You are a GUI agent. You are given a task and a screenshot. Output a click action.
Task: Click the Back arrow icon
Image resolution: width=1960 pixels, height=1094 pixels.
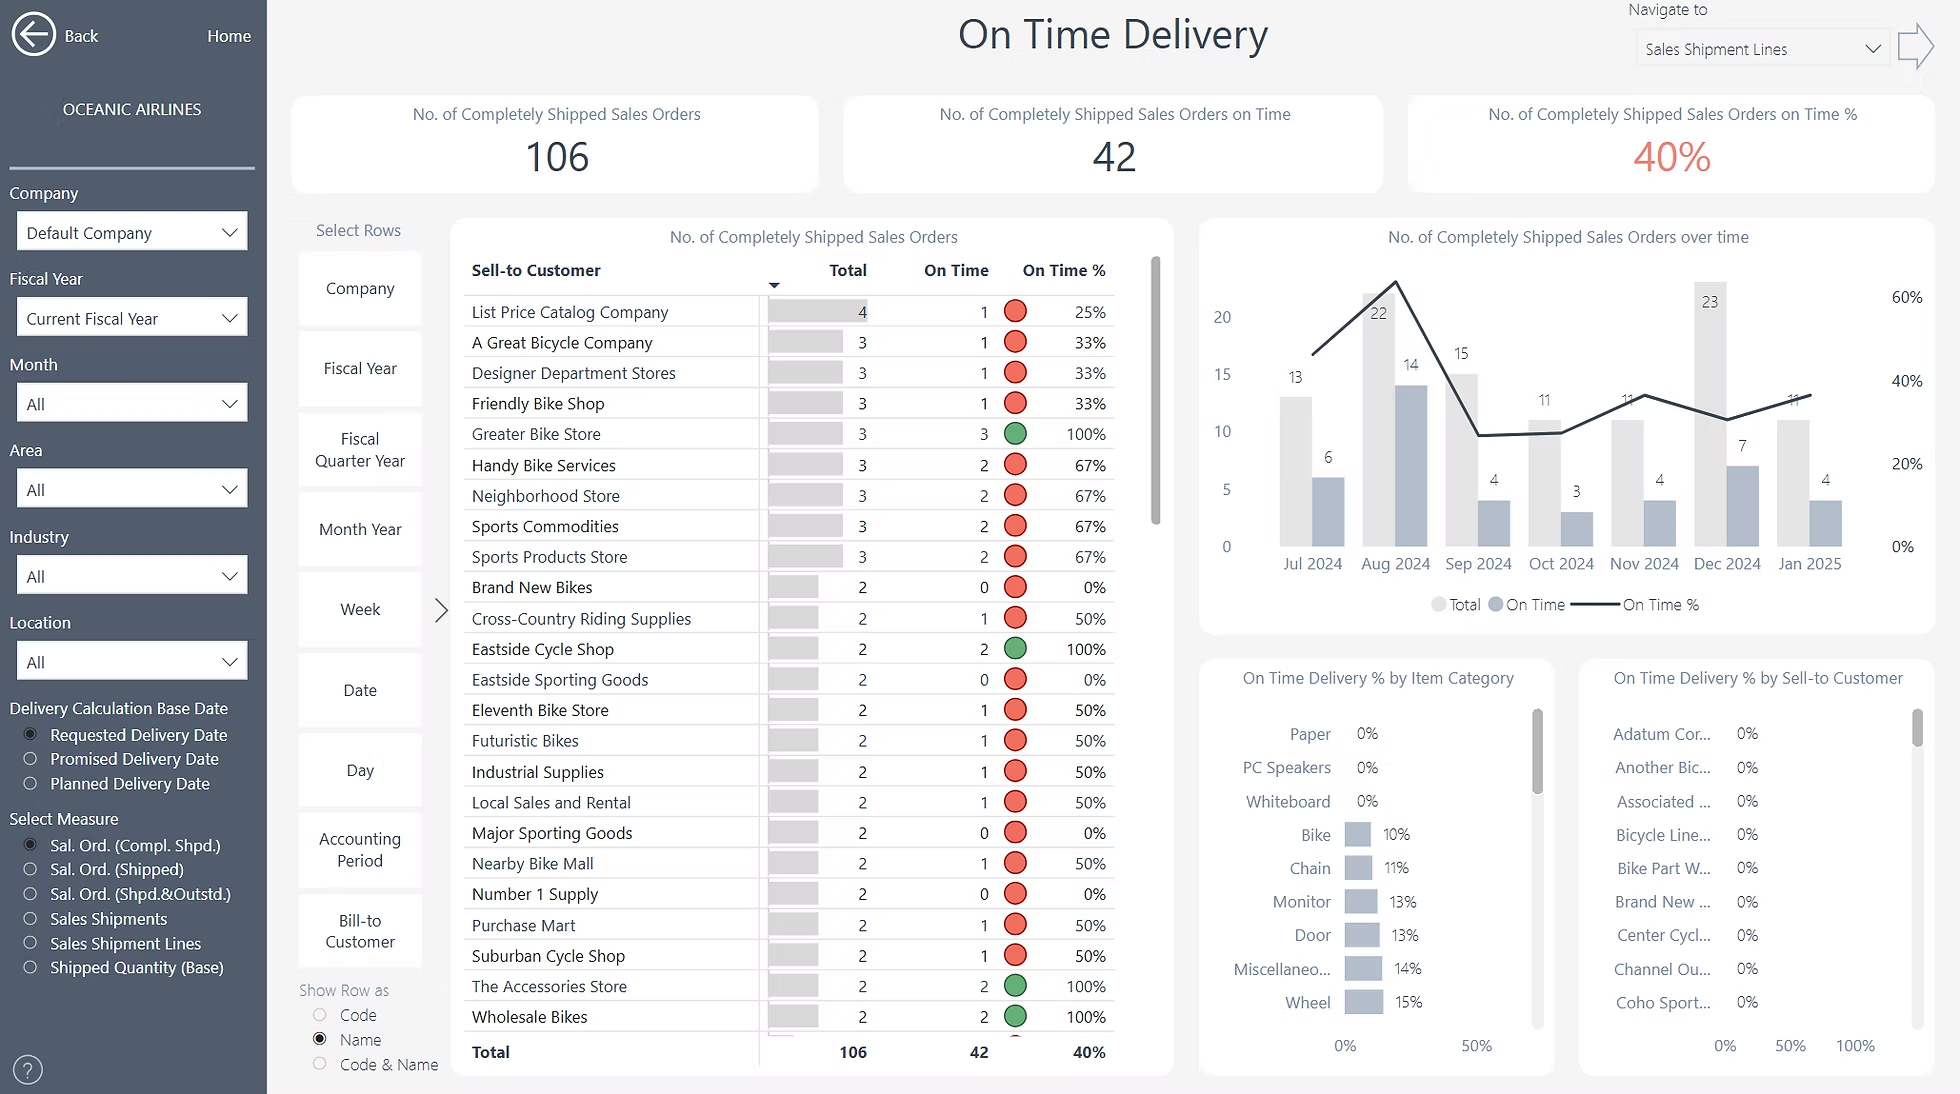(33, 34)
